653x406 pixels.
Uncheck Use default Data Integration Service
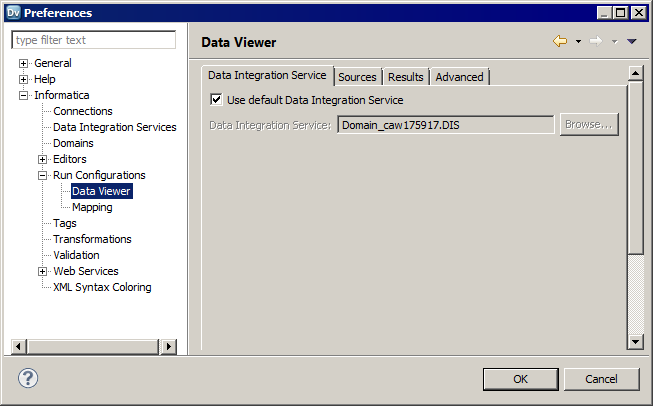click(x=216, y=100)
